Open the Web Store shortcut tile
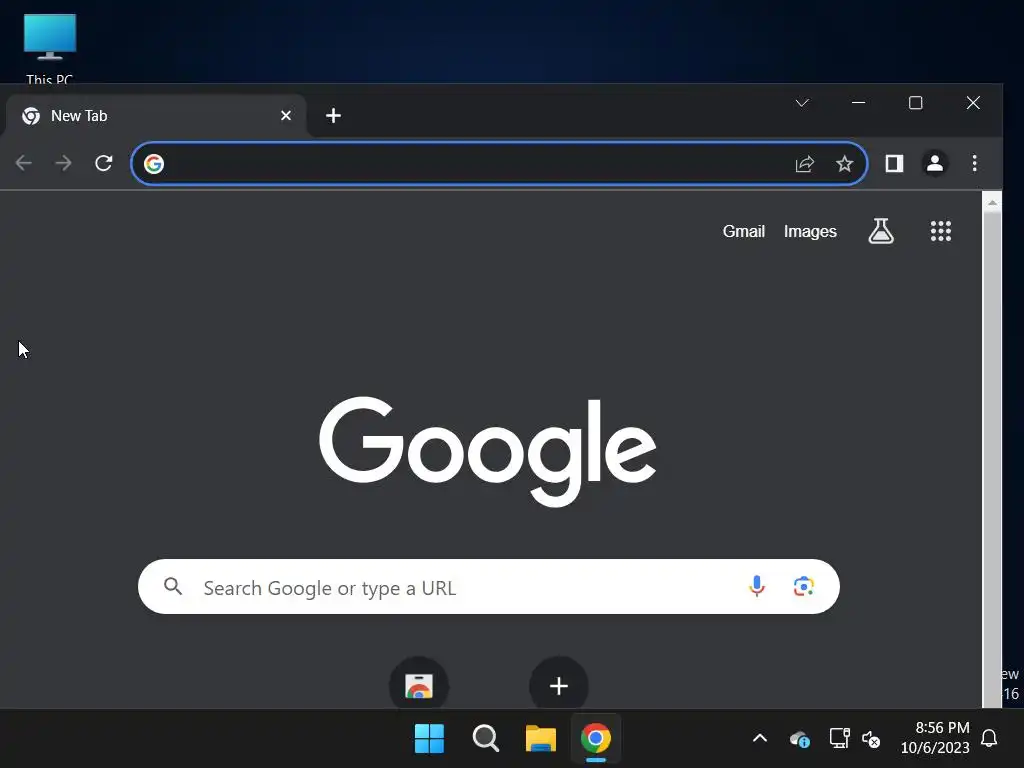The width and height of the screenshot is (1024, 768). 419,685
